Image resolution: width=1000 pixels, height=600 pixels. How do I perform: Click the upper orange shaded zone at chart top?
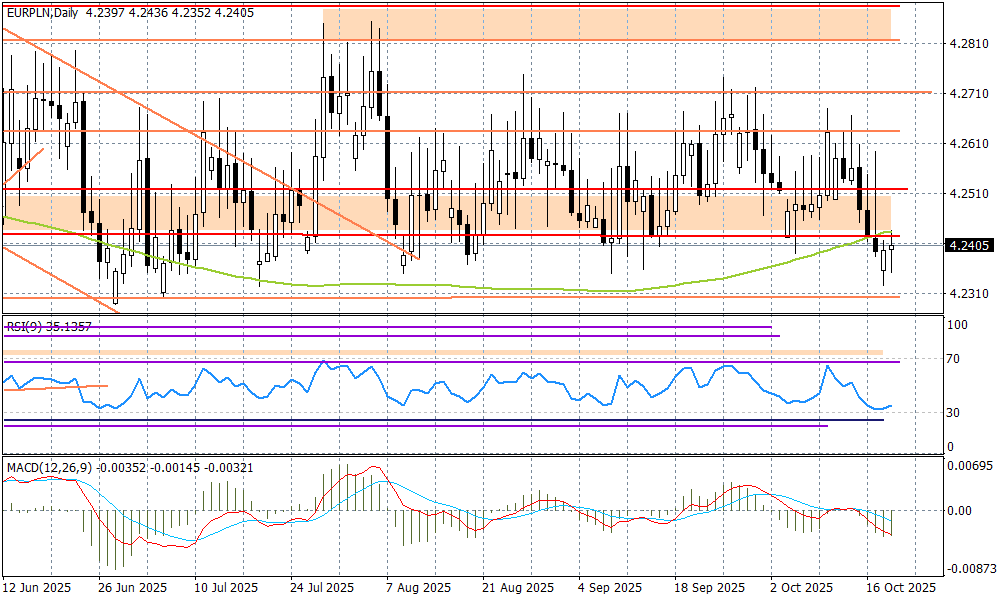600,22
